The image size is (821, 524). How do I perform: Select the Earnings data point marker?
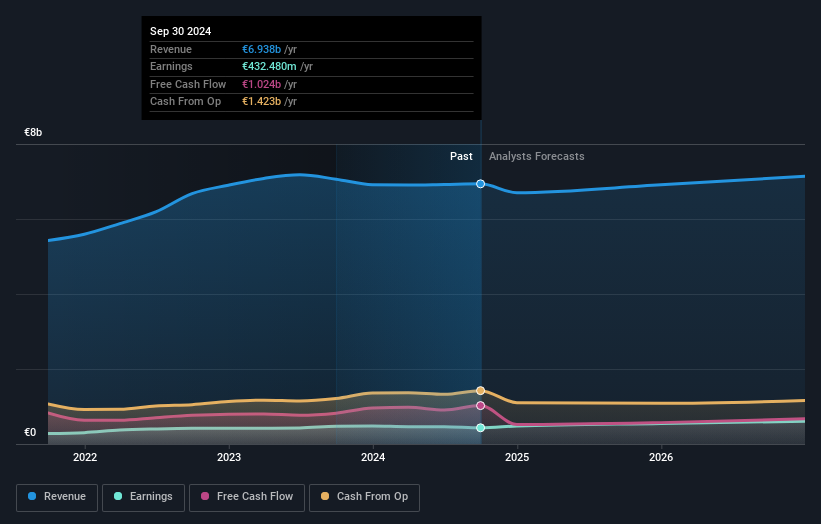(x=481, y=428)
